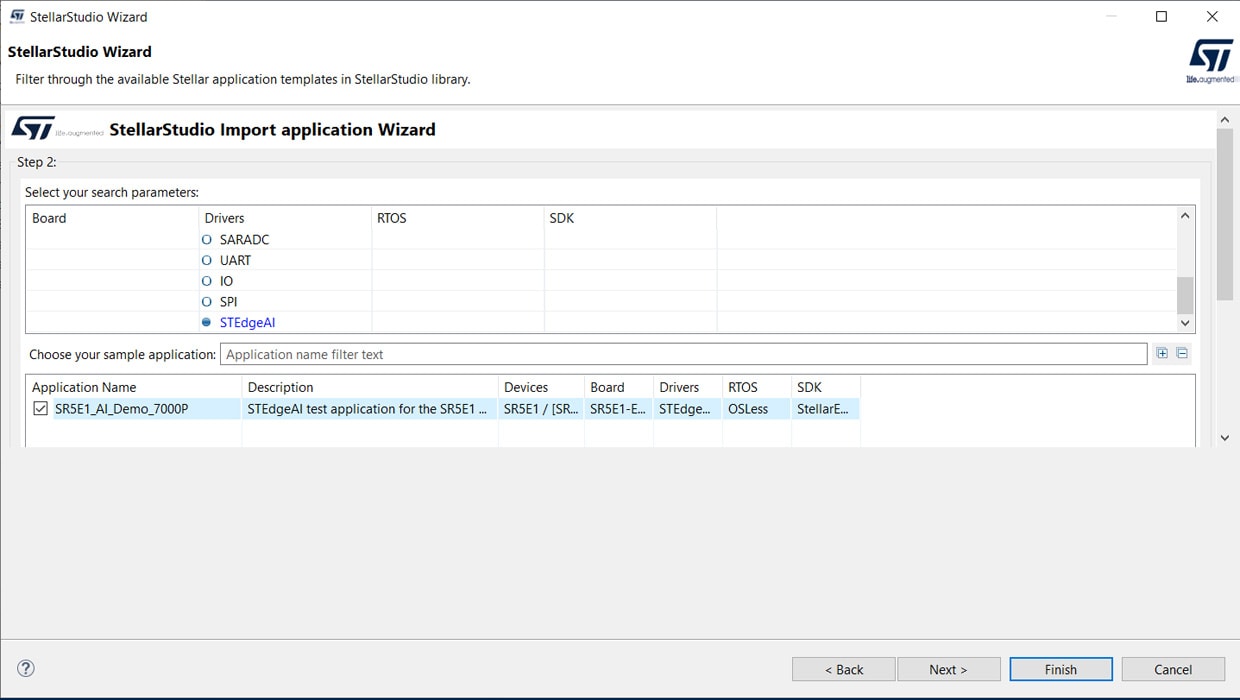Click the Application Name column header
The width and height of the screenshot is (1240, 700).
[84, 387]
